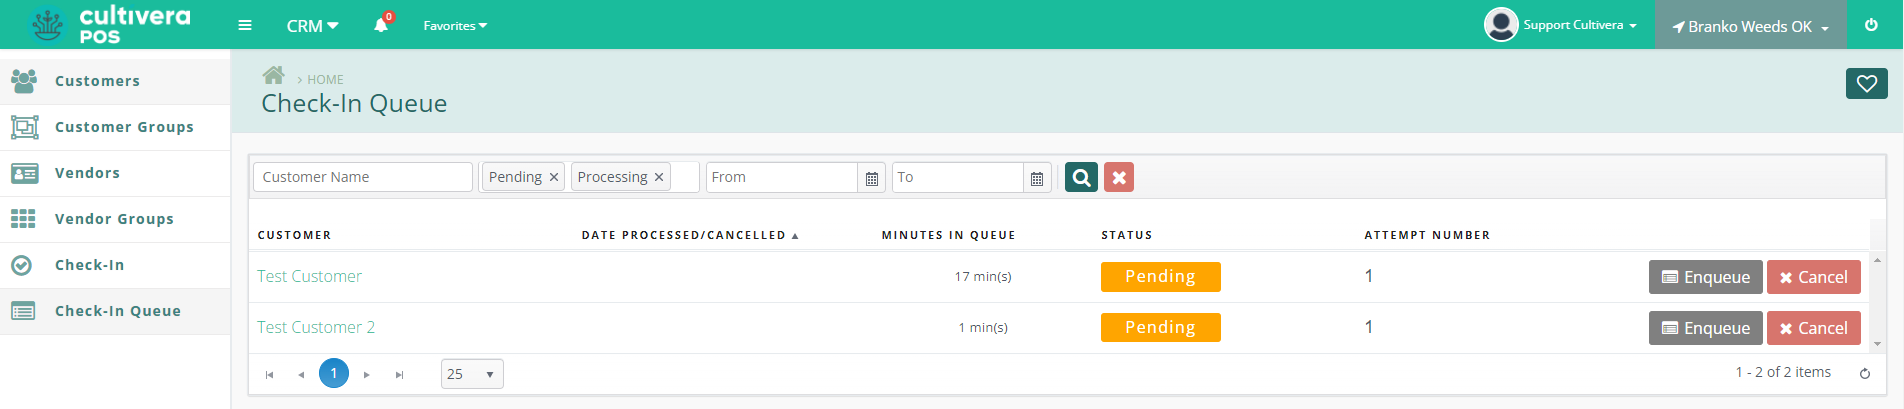
Task: Sort by Customer column header
Action: point(294,235)
